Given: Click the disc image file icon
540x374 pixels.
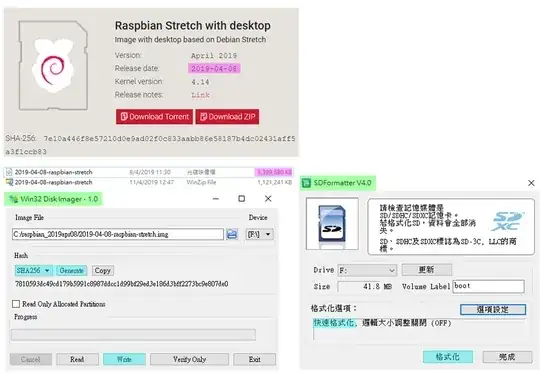Looking at the screenshot, I should [x=9, y=172].
